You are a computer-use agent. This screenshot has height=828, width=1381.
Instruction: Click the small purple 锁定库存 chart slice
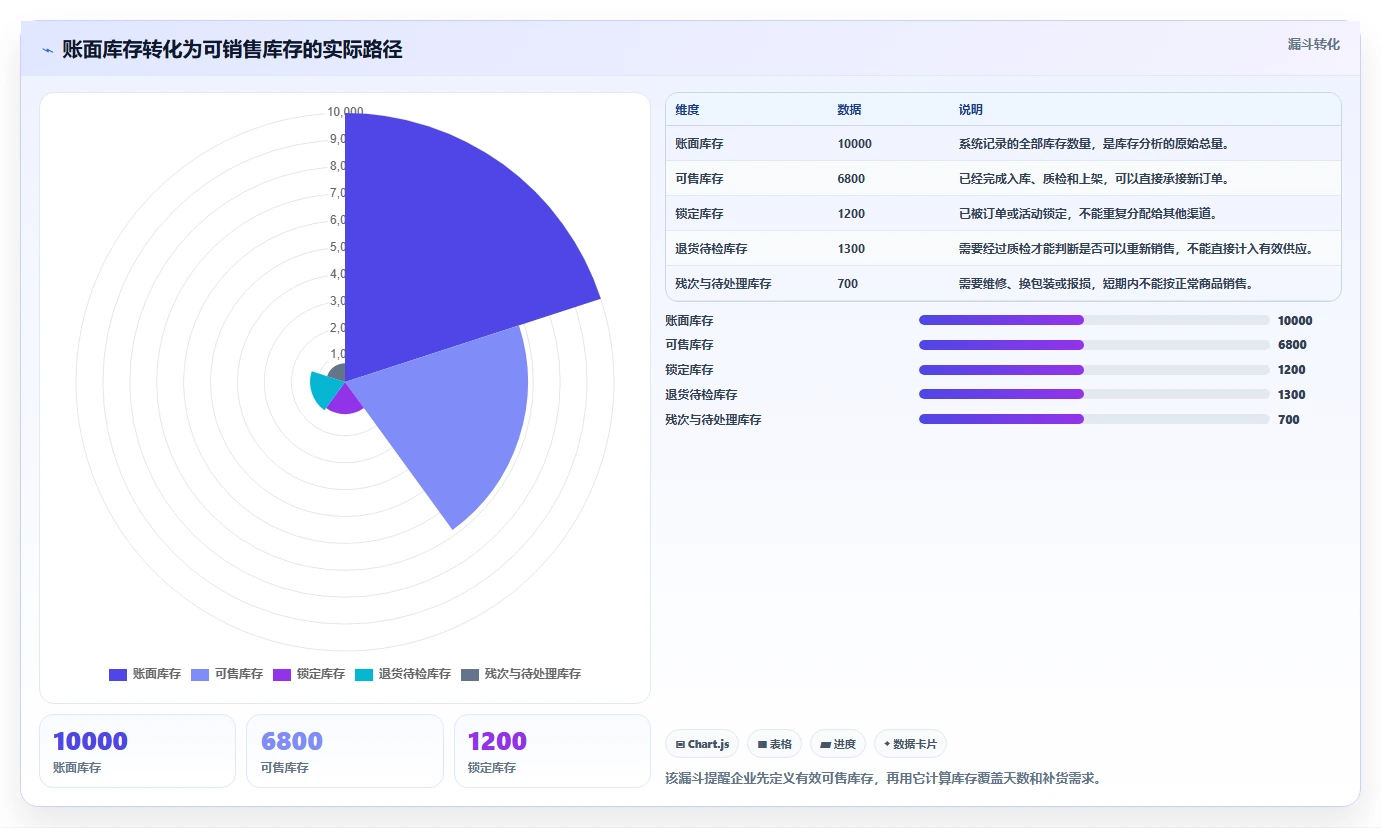(346, 399)
